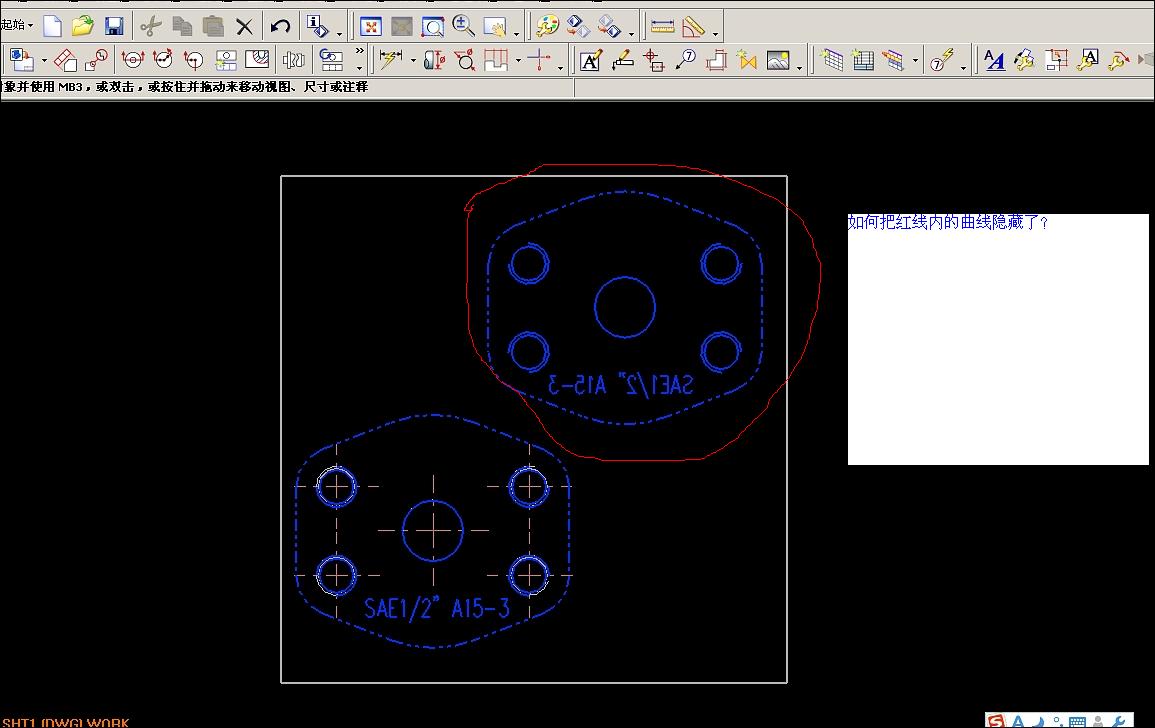1155x728 pixels.
Task: Click the measure distance ruler icon
Action: [662, 27]
